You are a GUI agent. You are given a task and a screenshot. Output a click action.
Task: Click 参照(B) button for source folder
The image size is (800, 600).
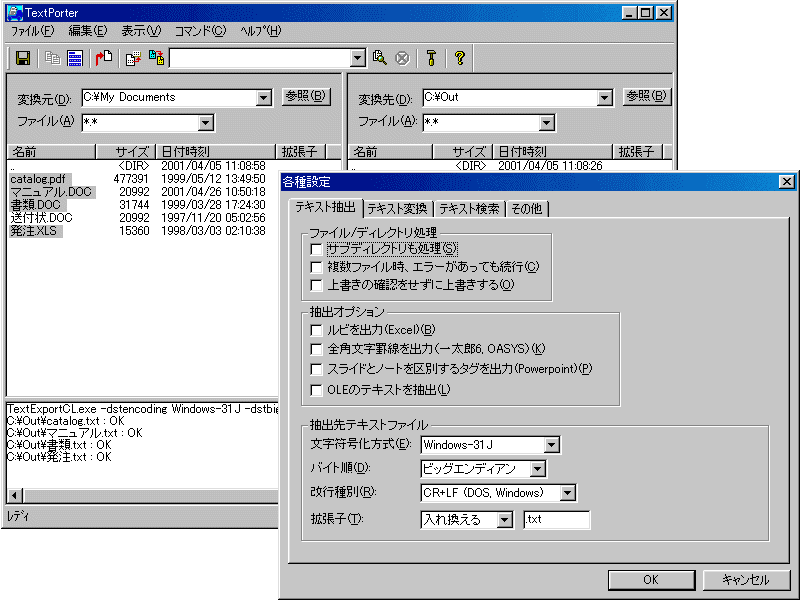(x=306, y=96)
